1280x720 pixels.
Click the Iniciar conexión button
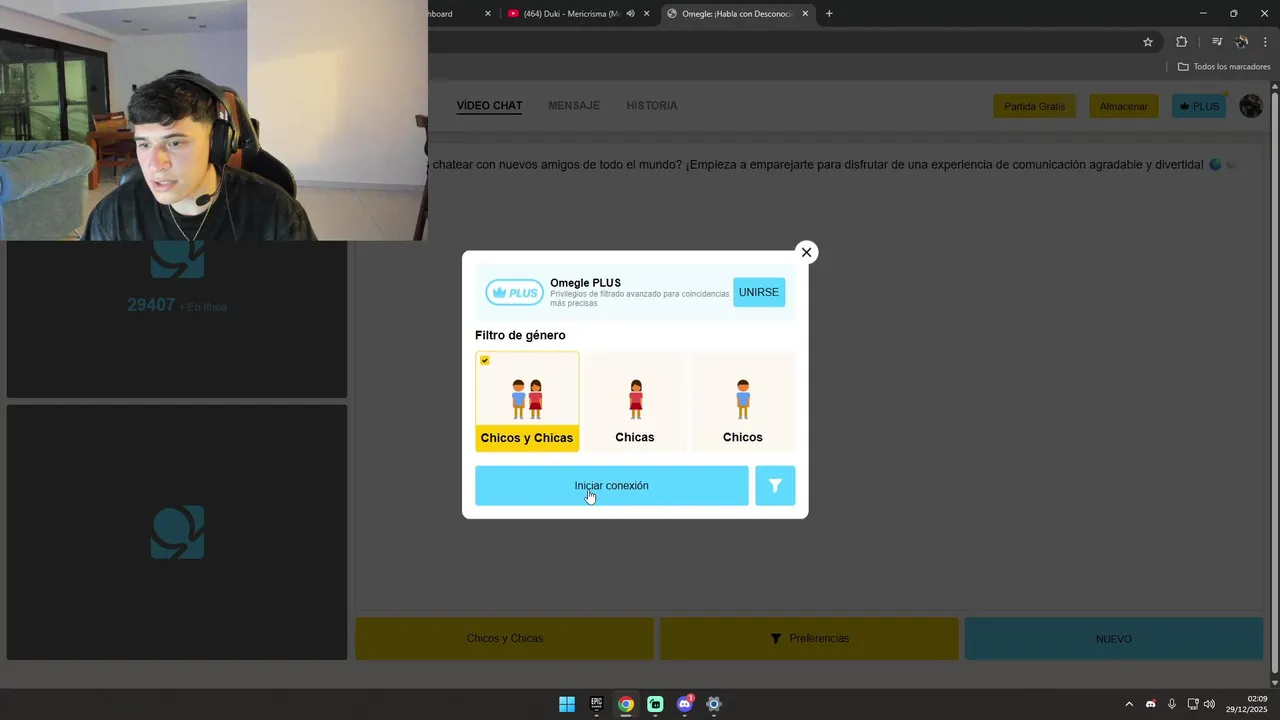611,486
